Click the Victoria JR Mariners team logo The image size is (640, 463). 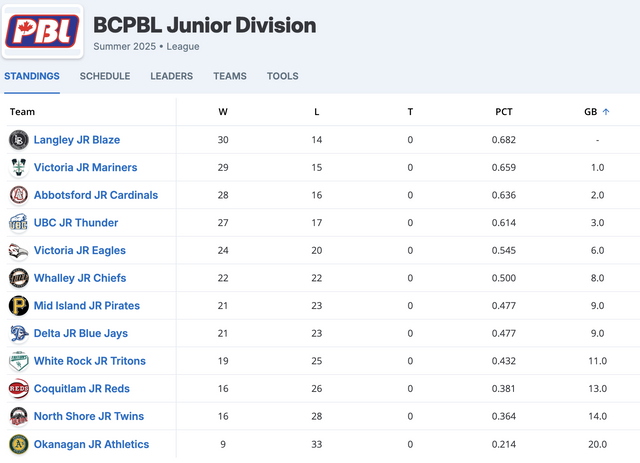19,167
